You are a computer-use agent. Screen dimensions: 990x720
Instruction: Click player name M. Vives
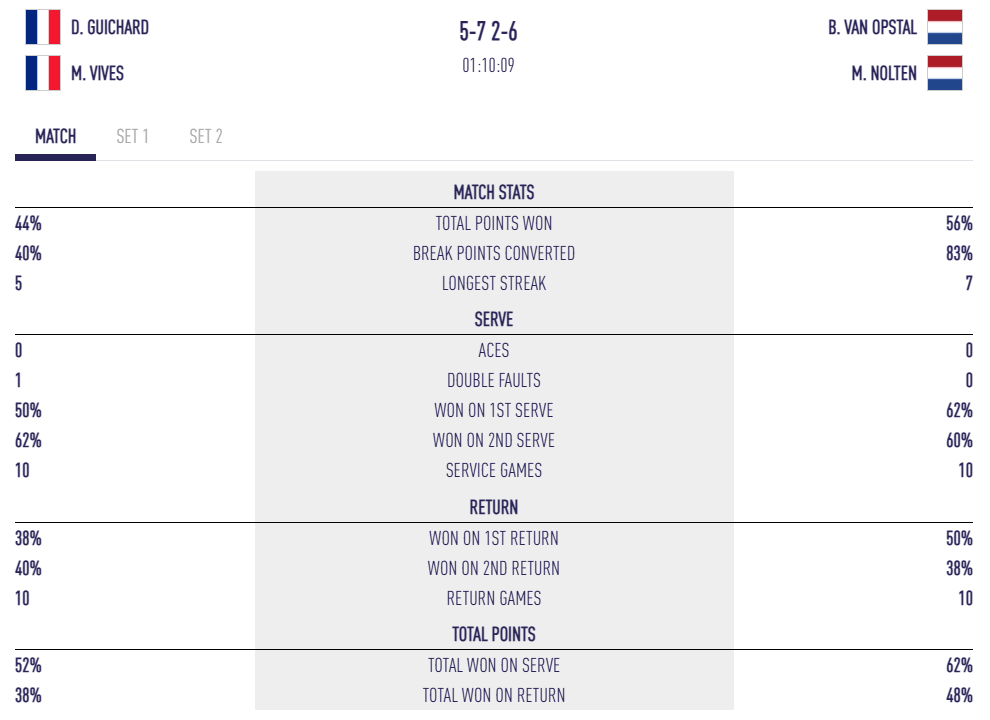point(98,73)
